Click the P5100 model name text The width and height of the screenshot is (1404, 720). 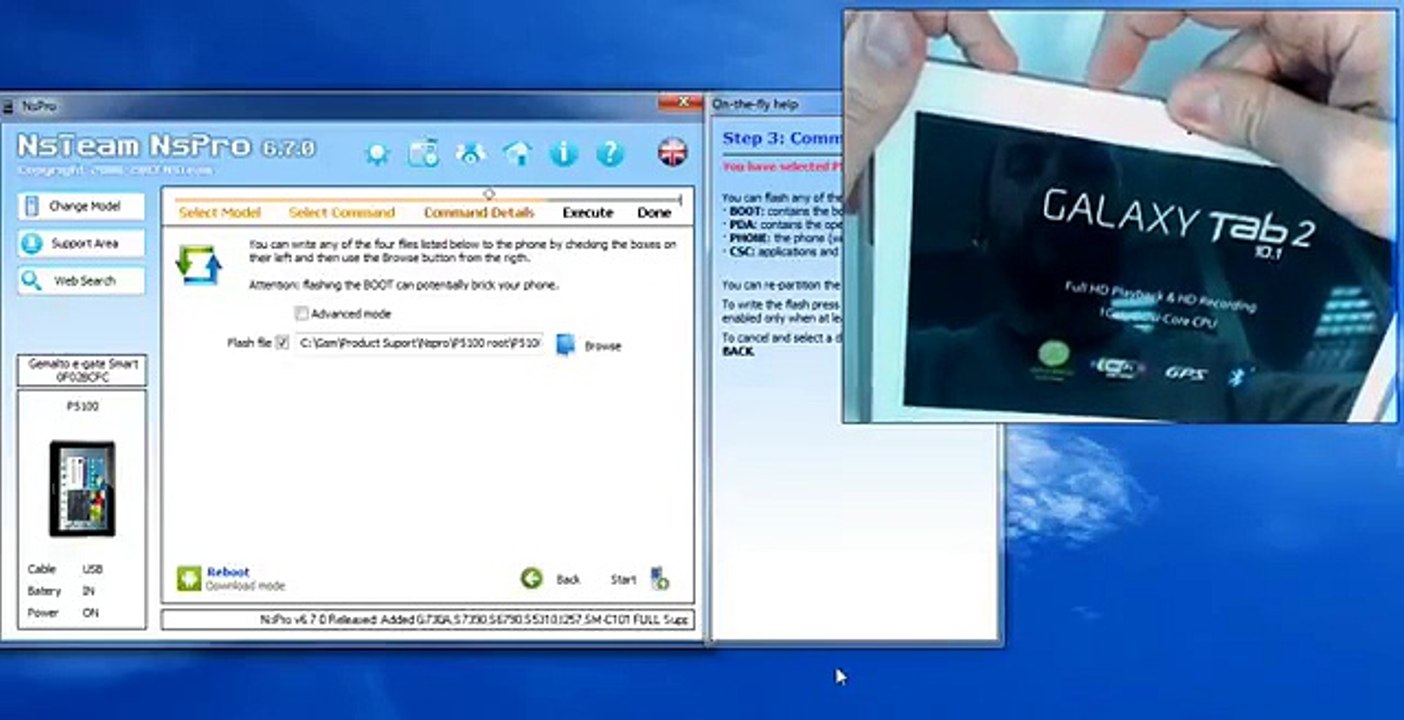tap(82, 407)
